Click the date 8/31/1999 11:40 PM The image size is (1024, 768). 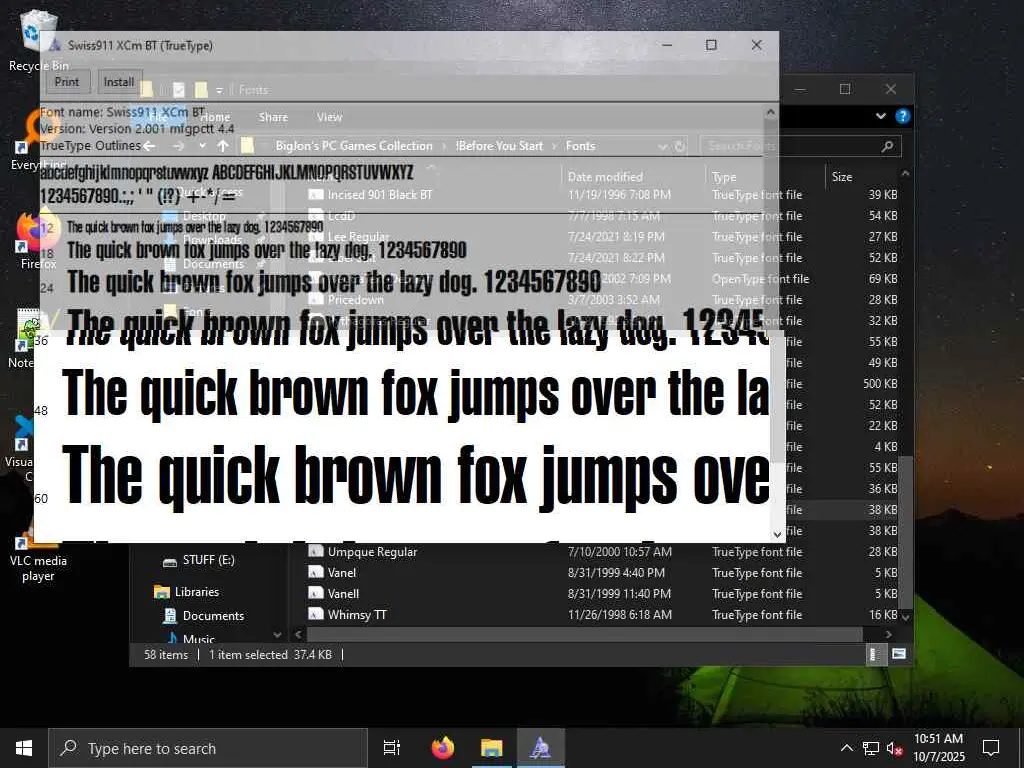619,594
